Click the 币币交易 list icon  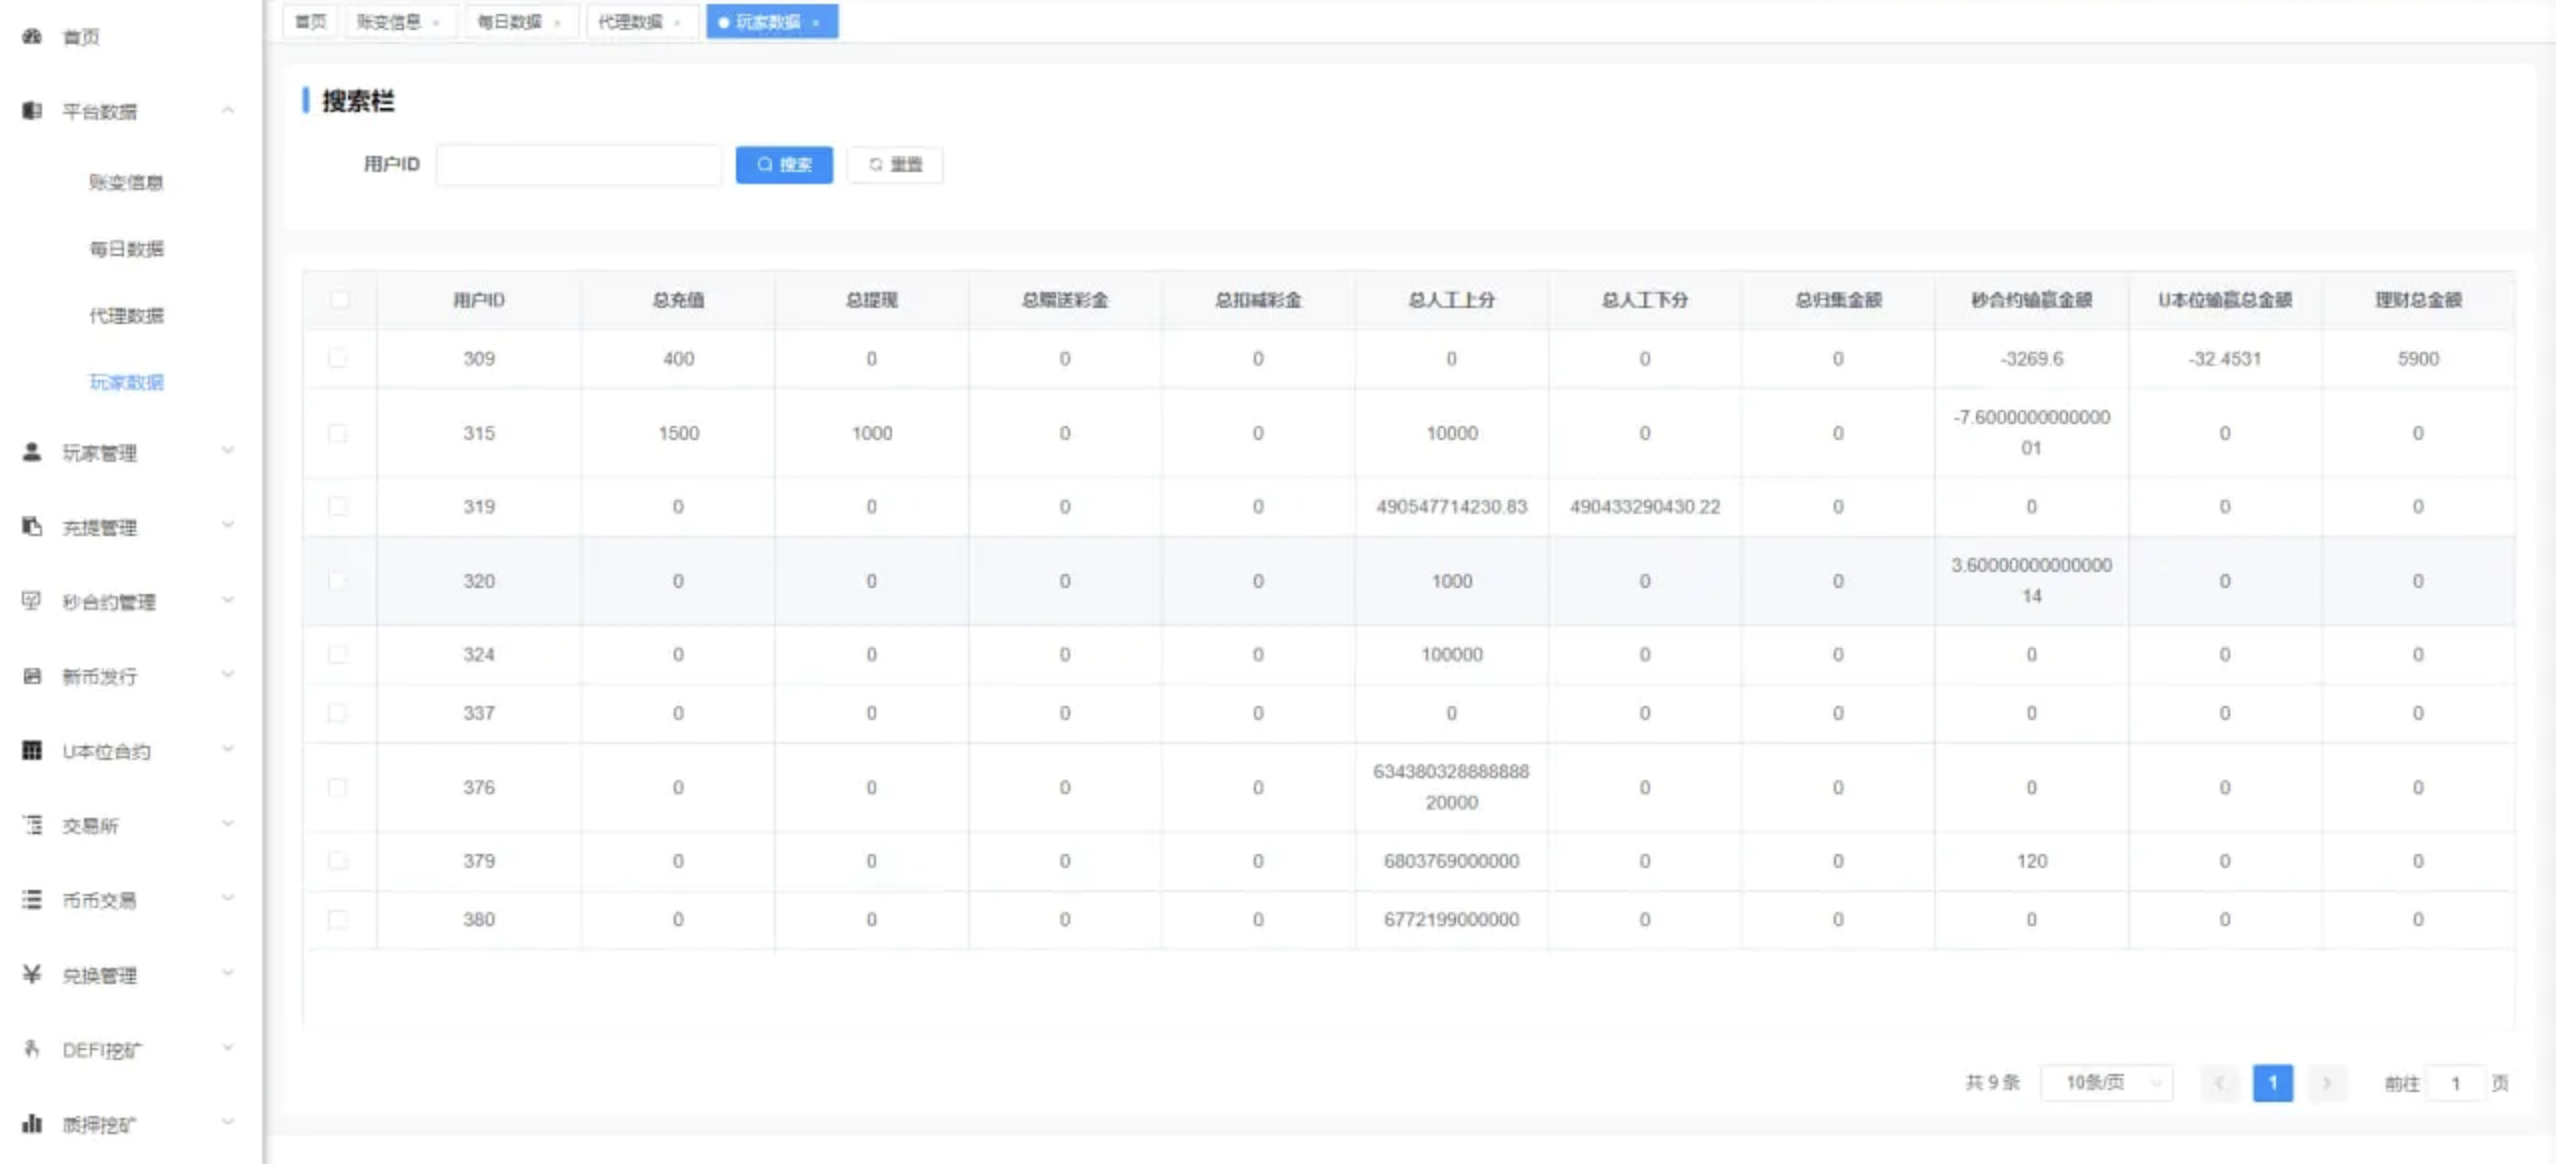(32, 900)
